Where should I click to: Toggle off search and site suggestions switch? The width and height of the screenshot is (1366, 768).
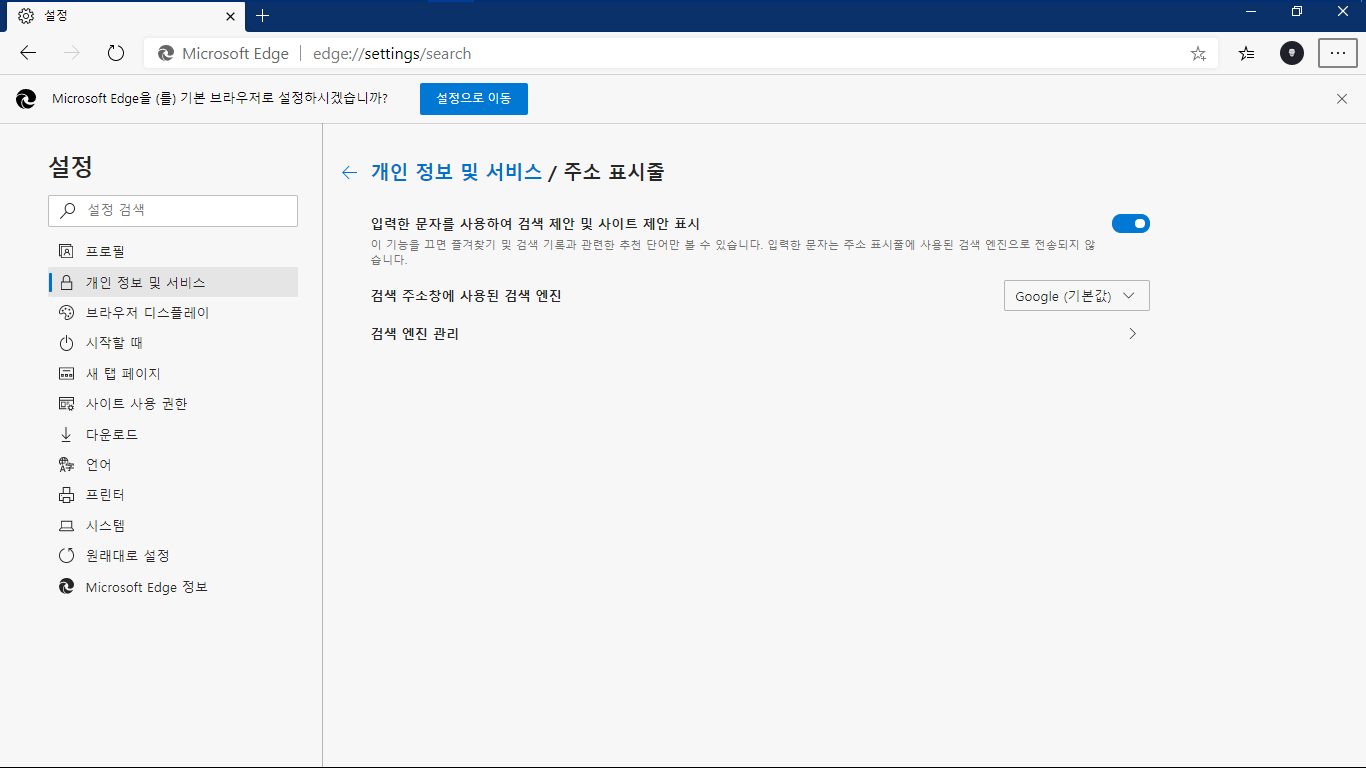point(1131,224)
